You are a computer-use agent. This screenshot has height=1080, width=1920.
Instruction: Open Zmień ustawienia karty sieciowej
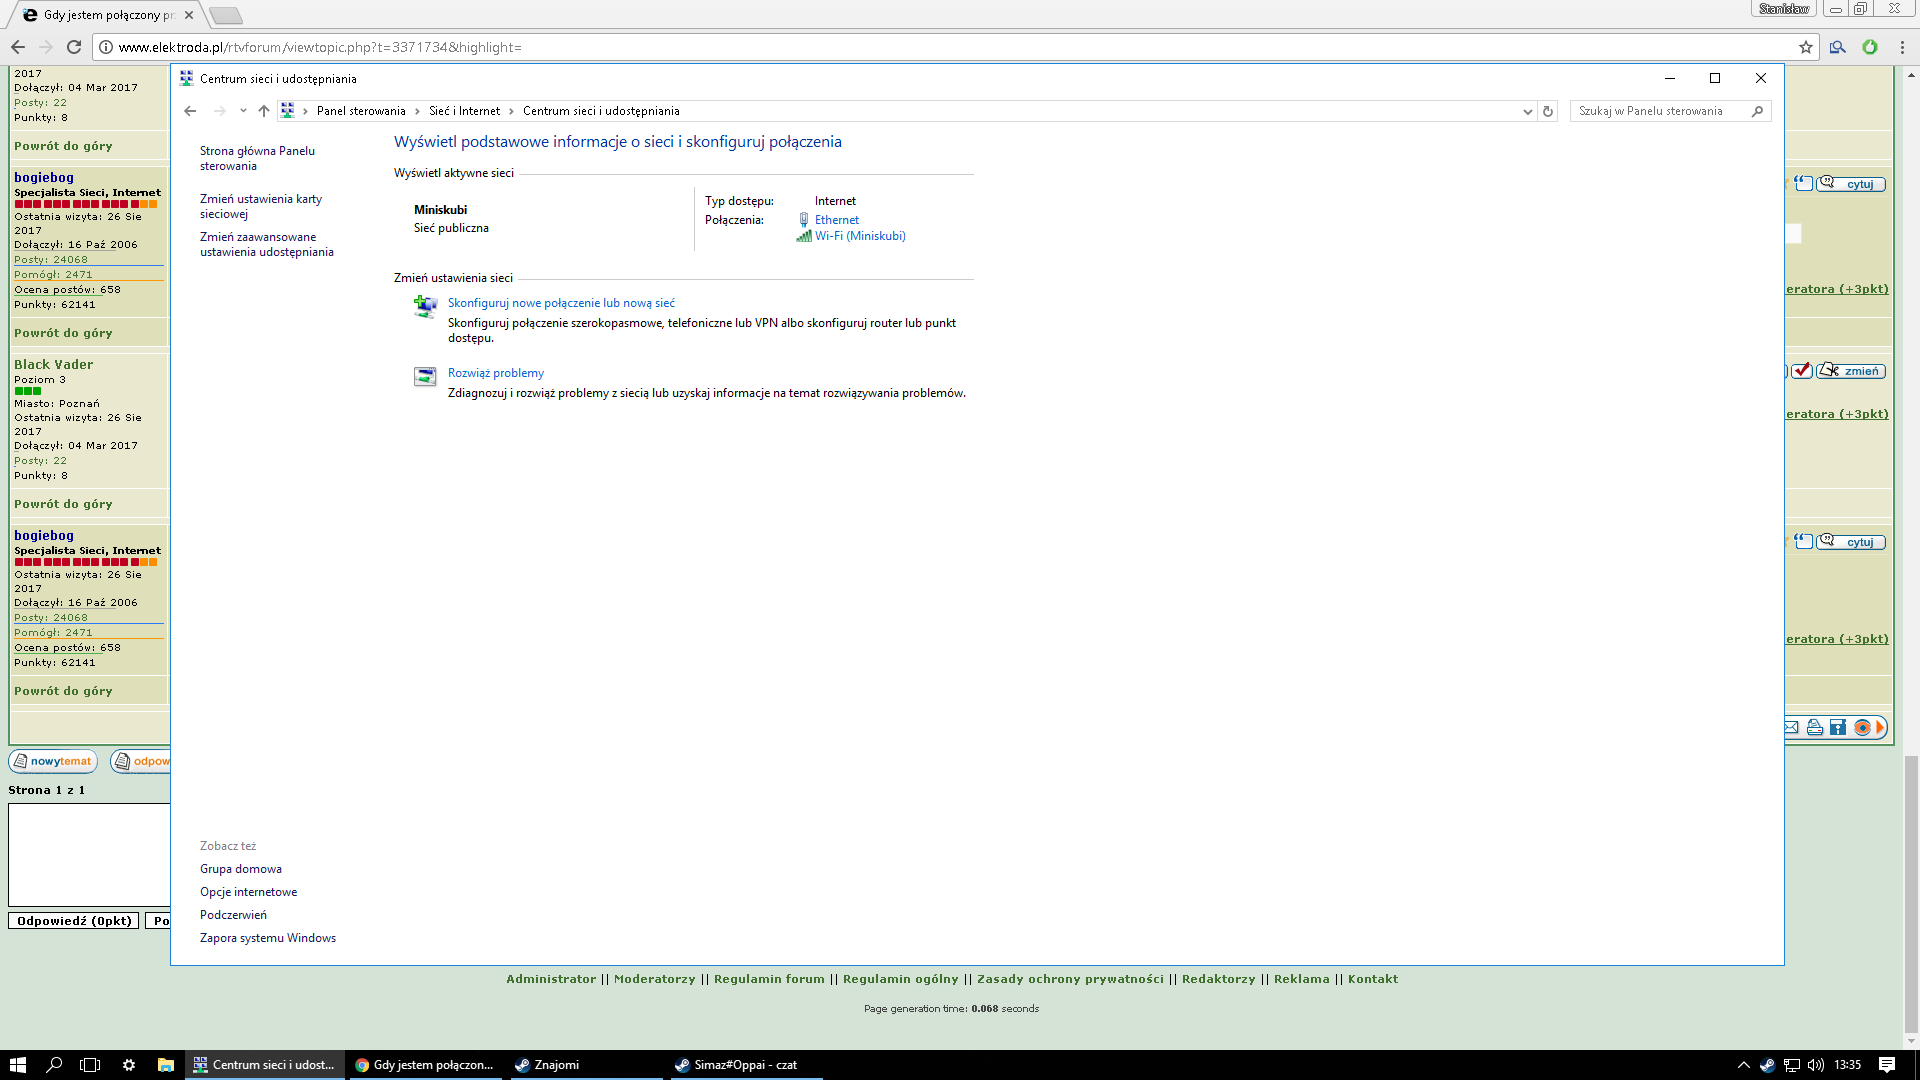[261, 206]
